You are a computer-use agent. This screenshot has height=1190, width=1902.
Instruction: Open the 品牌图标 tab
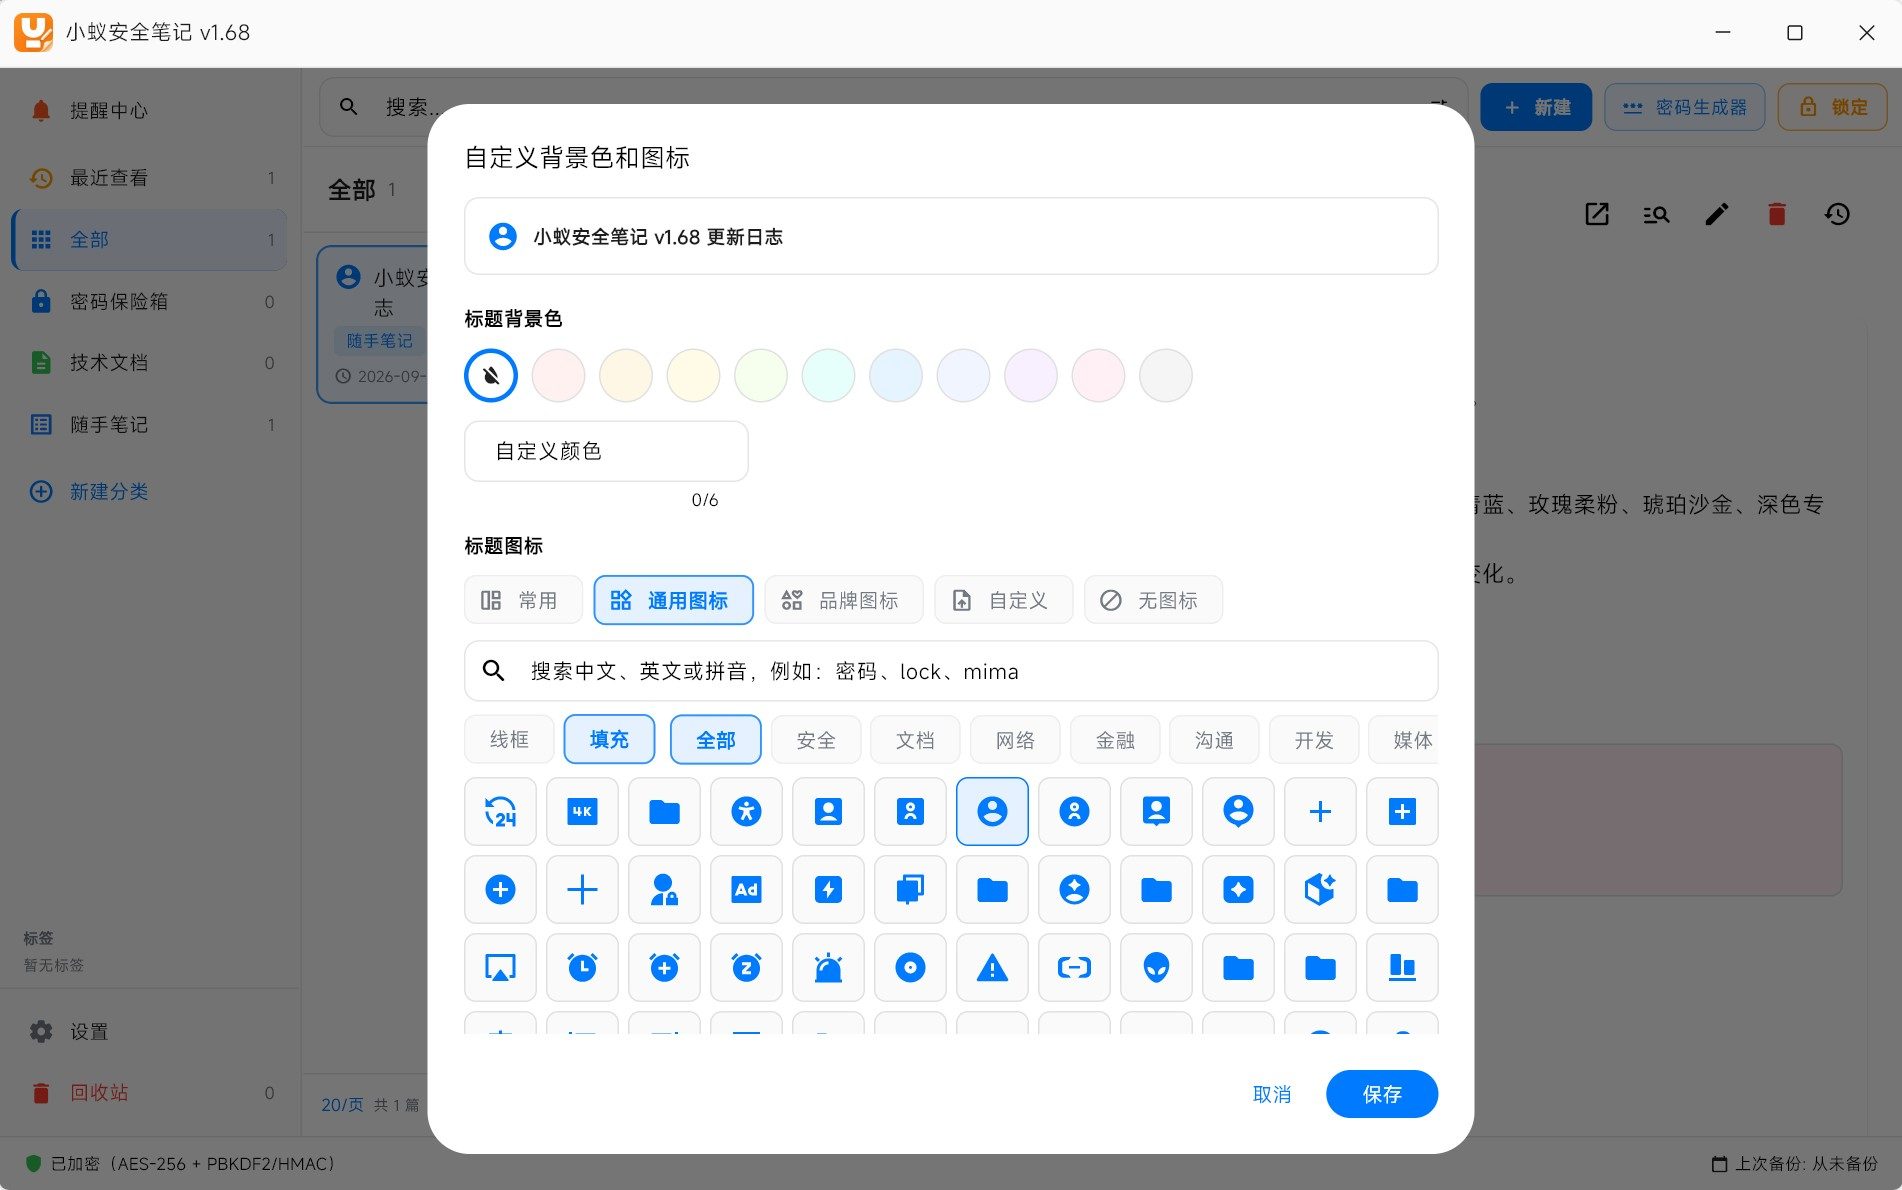coord(844,600)
